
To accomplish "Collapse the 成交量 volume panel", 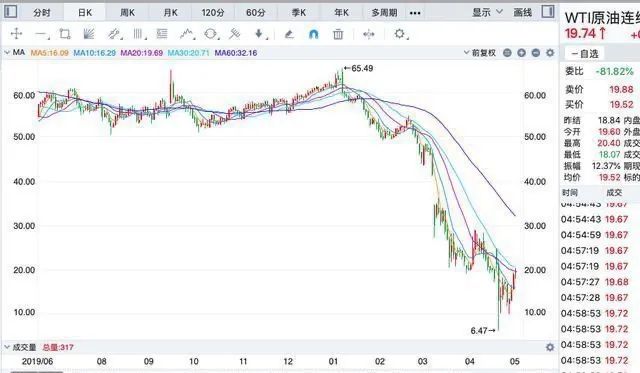I will (x=7, y=347).
